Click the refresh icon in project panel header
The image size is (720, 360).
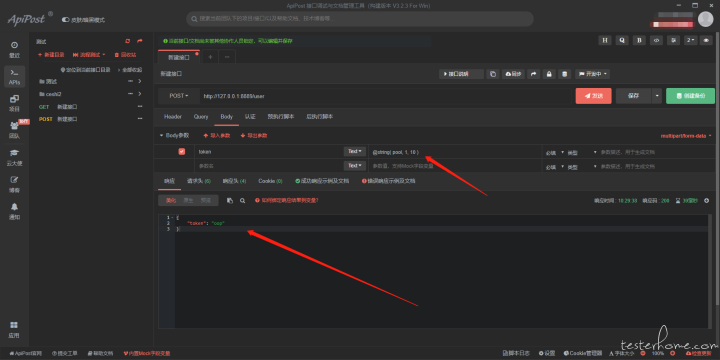tap(128, 41)
